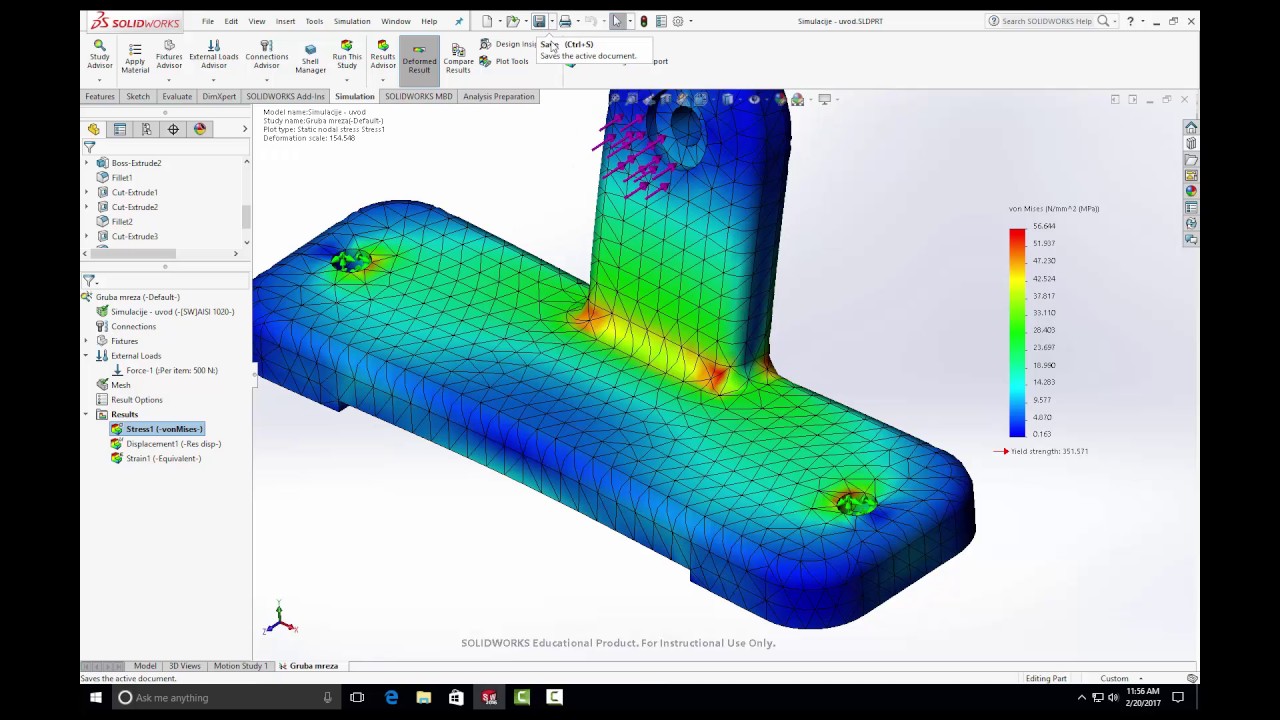The height and width of the screenshot is (720, 1280).
Task: Open the Tools menu
Action: pyautogui.click(x=314, y=21)
